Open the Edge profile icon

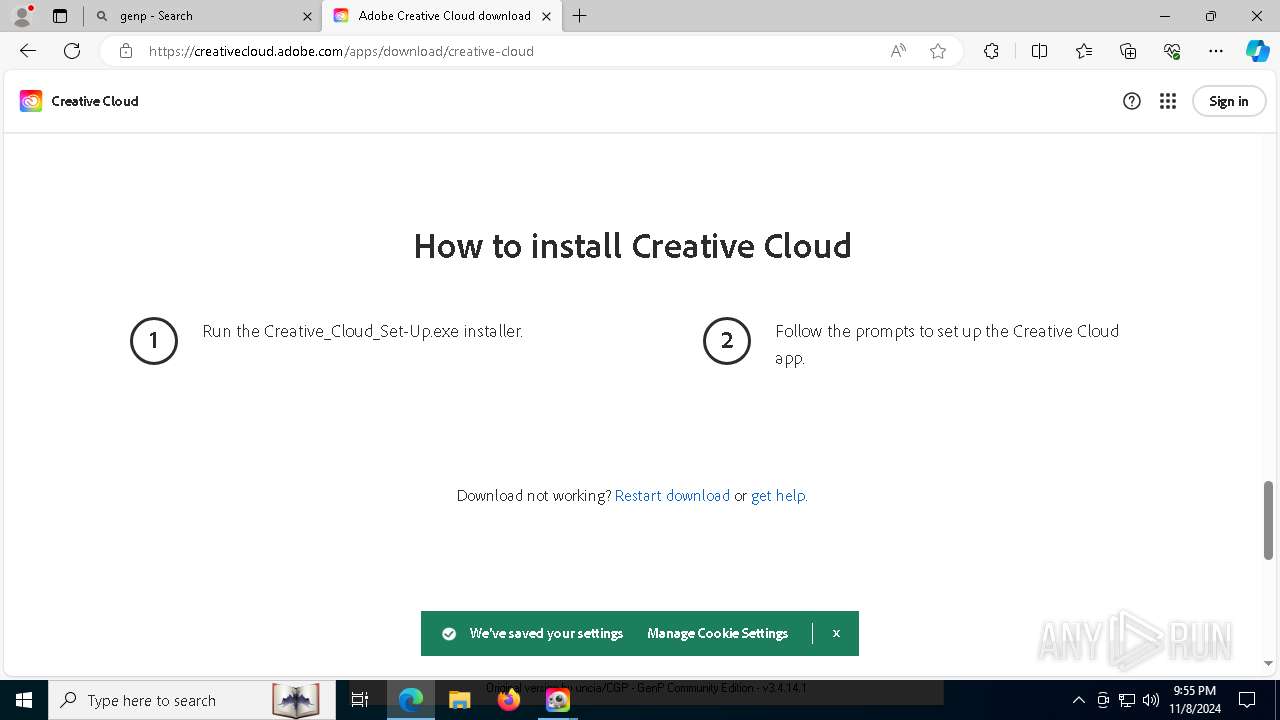click(x=22, y=16)
